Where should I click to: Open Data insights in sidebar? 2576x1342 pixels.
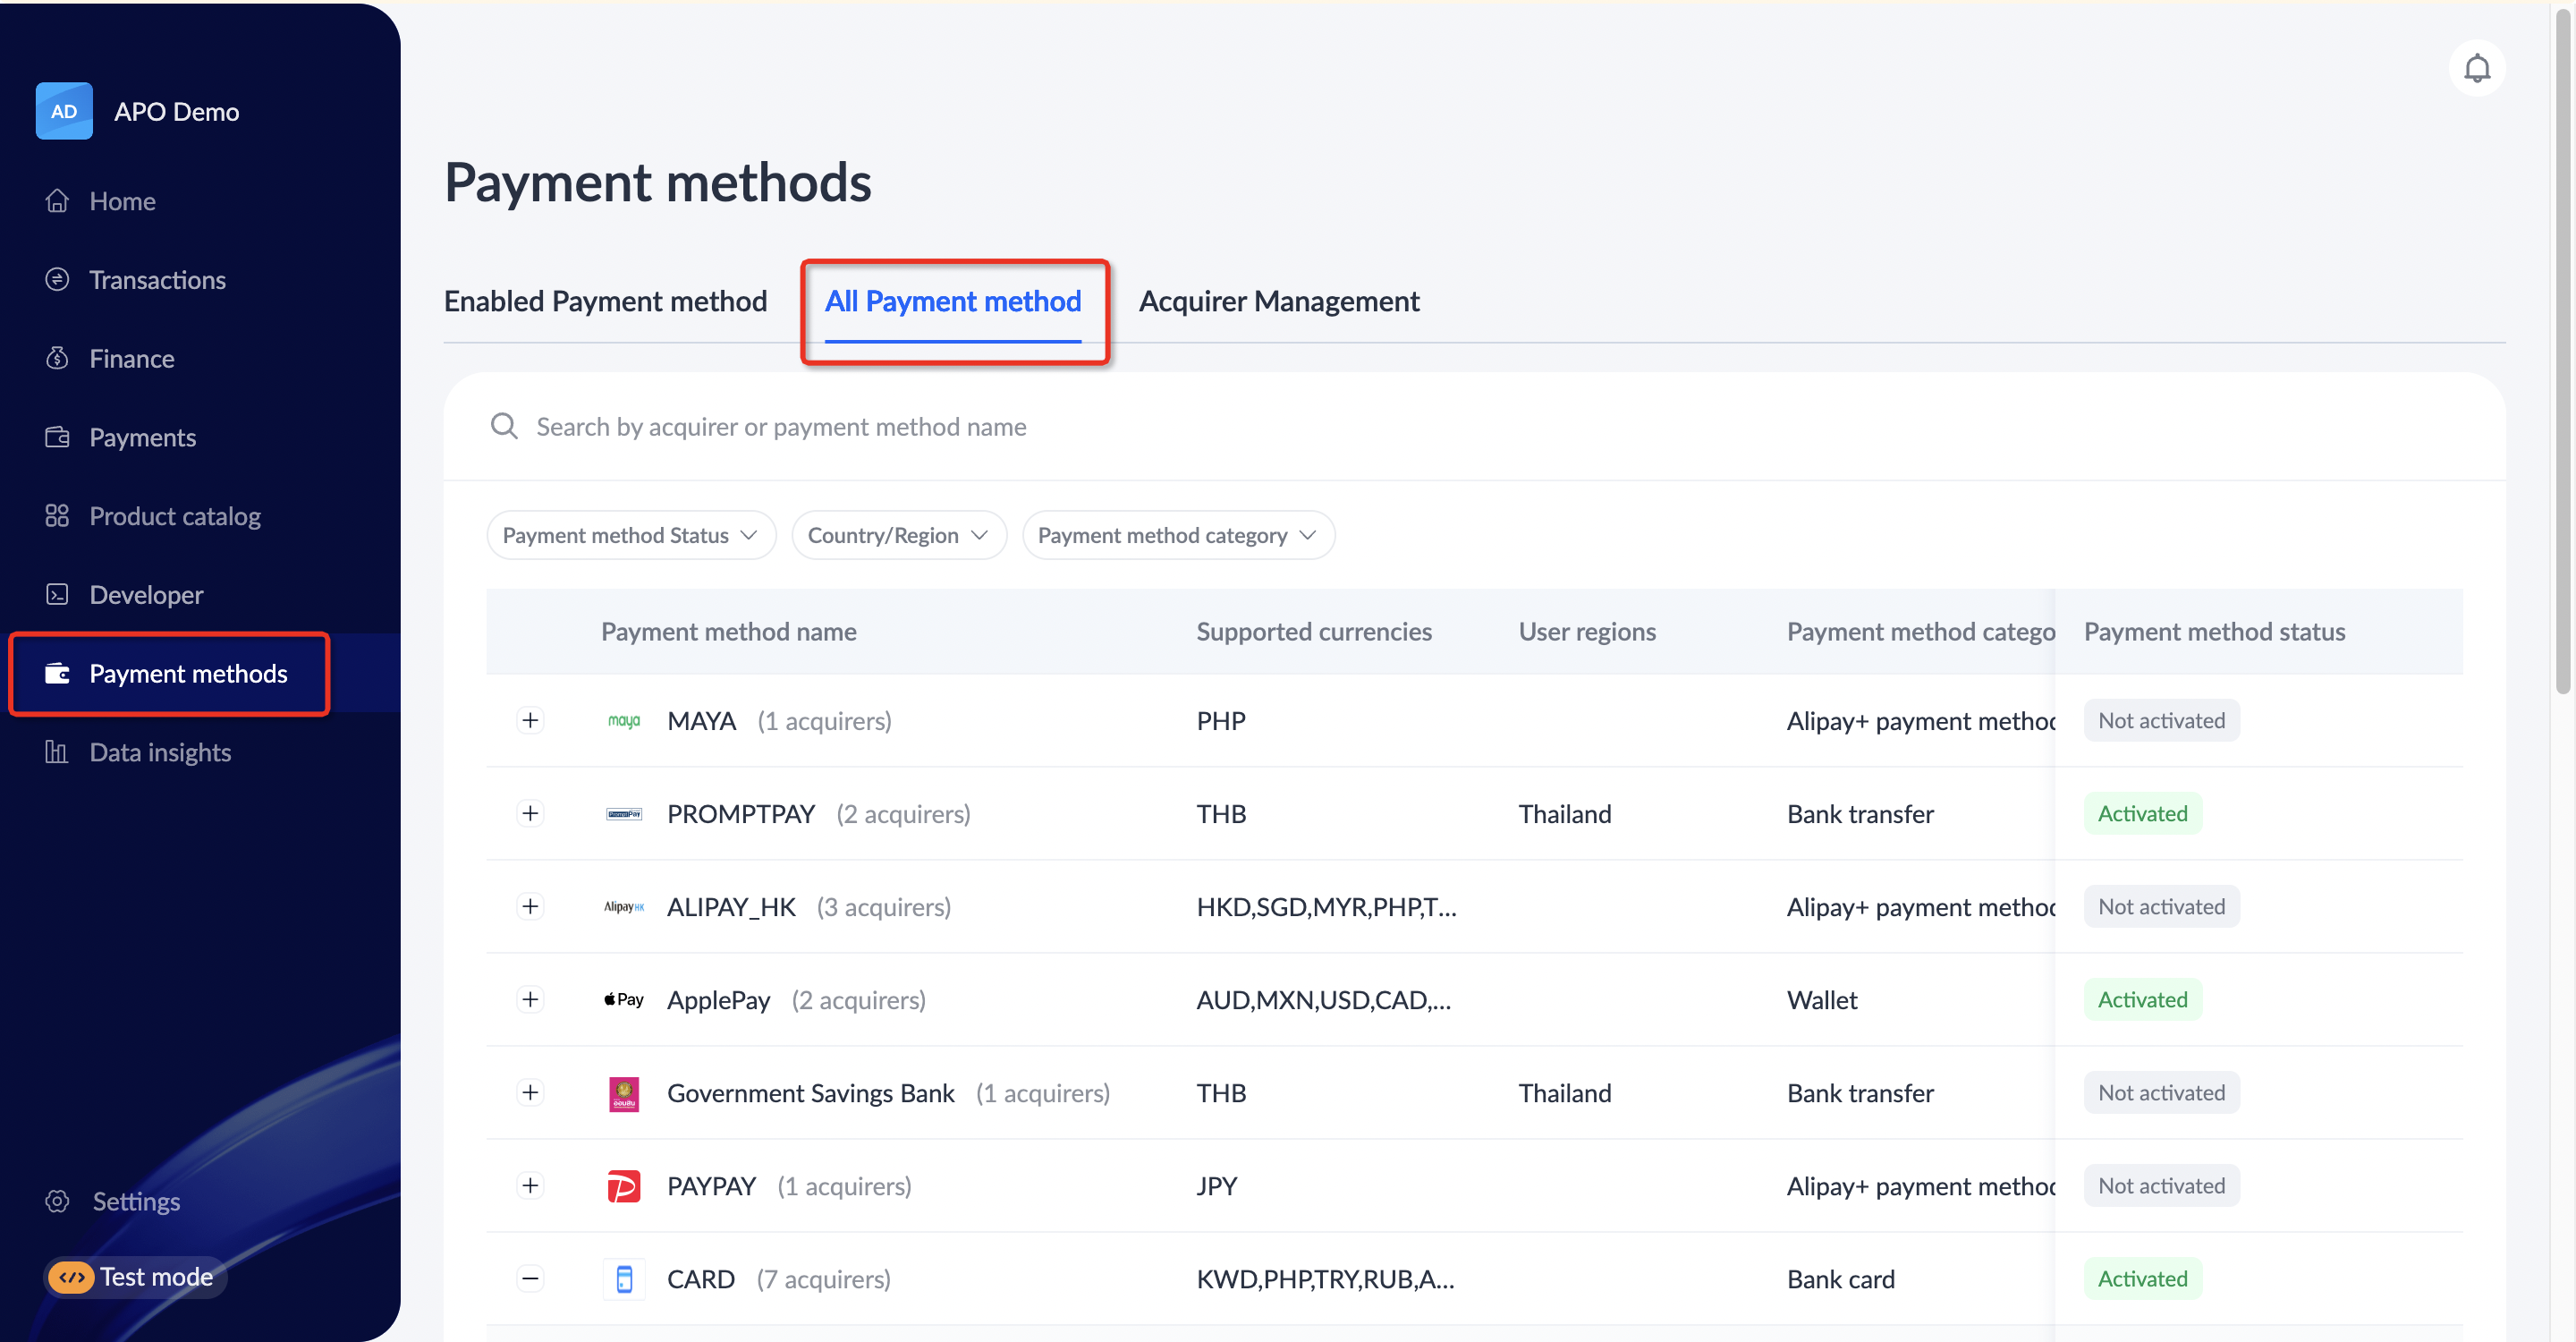tap(159, 752)
